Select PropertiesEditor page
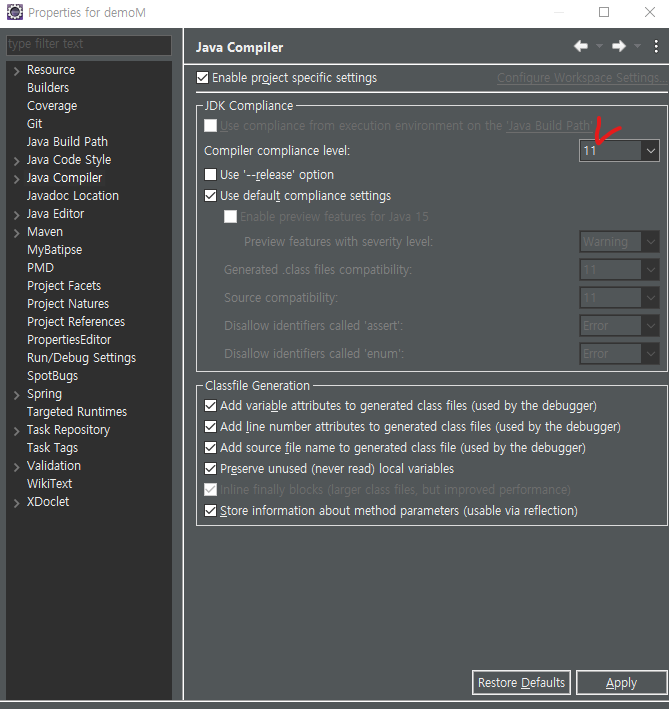Screen dimensions: 669x709 point(69,340)
